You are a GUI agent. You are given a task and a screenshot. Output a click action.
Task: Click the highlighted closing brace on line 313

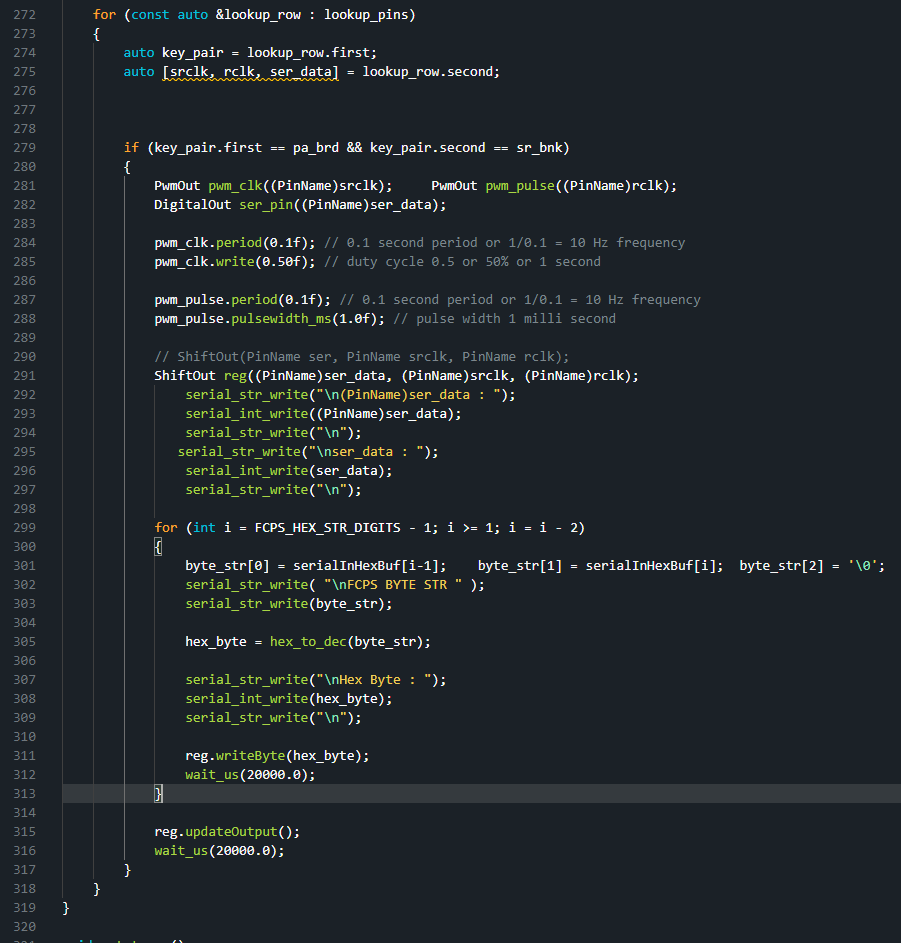pos(158,794)
